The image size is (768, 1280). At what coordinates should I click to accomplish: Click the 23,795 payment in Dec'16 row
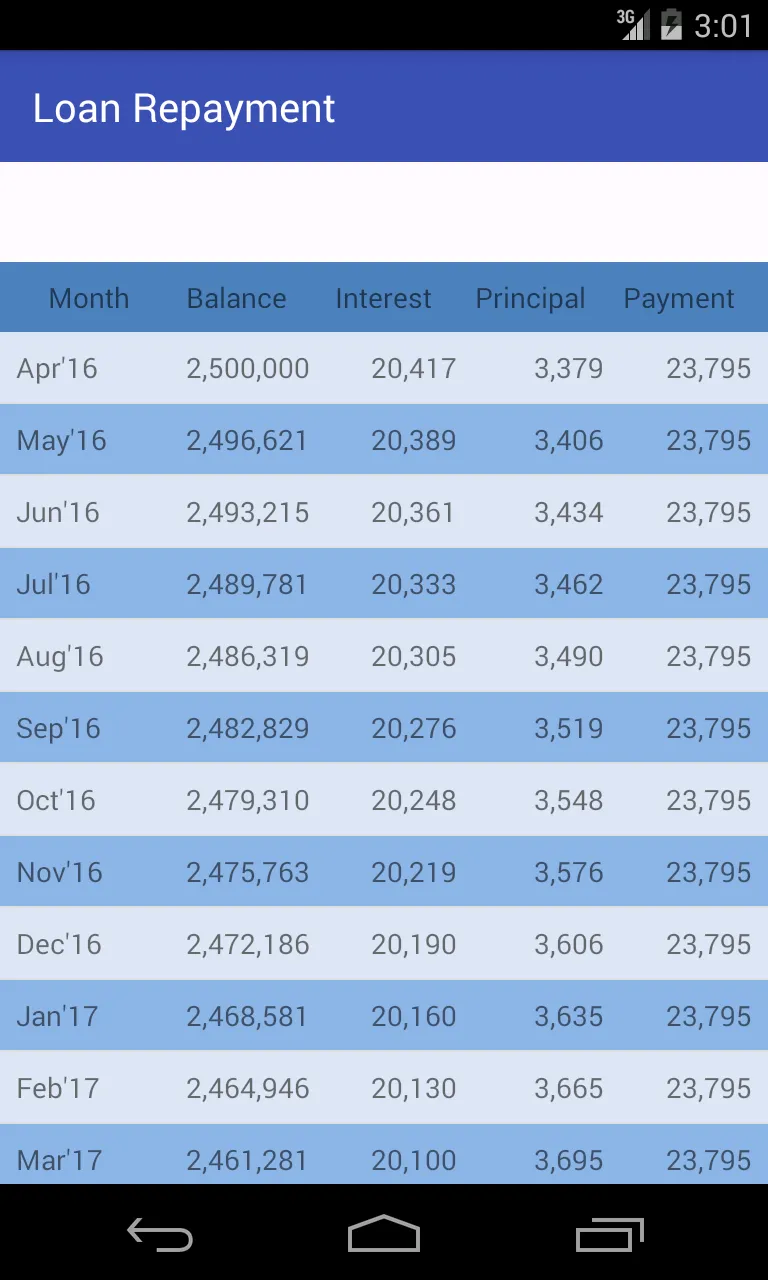pos(709,945)
